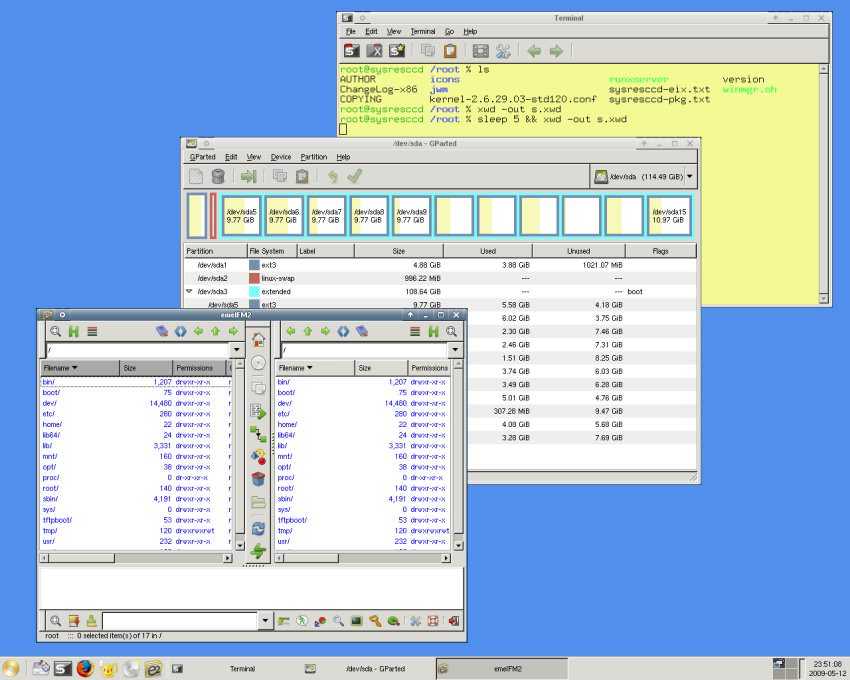Click the Apply checkmark icon in GParted

tap(354, 177)
